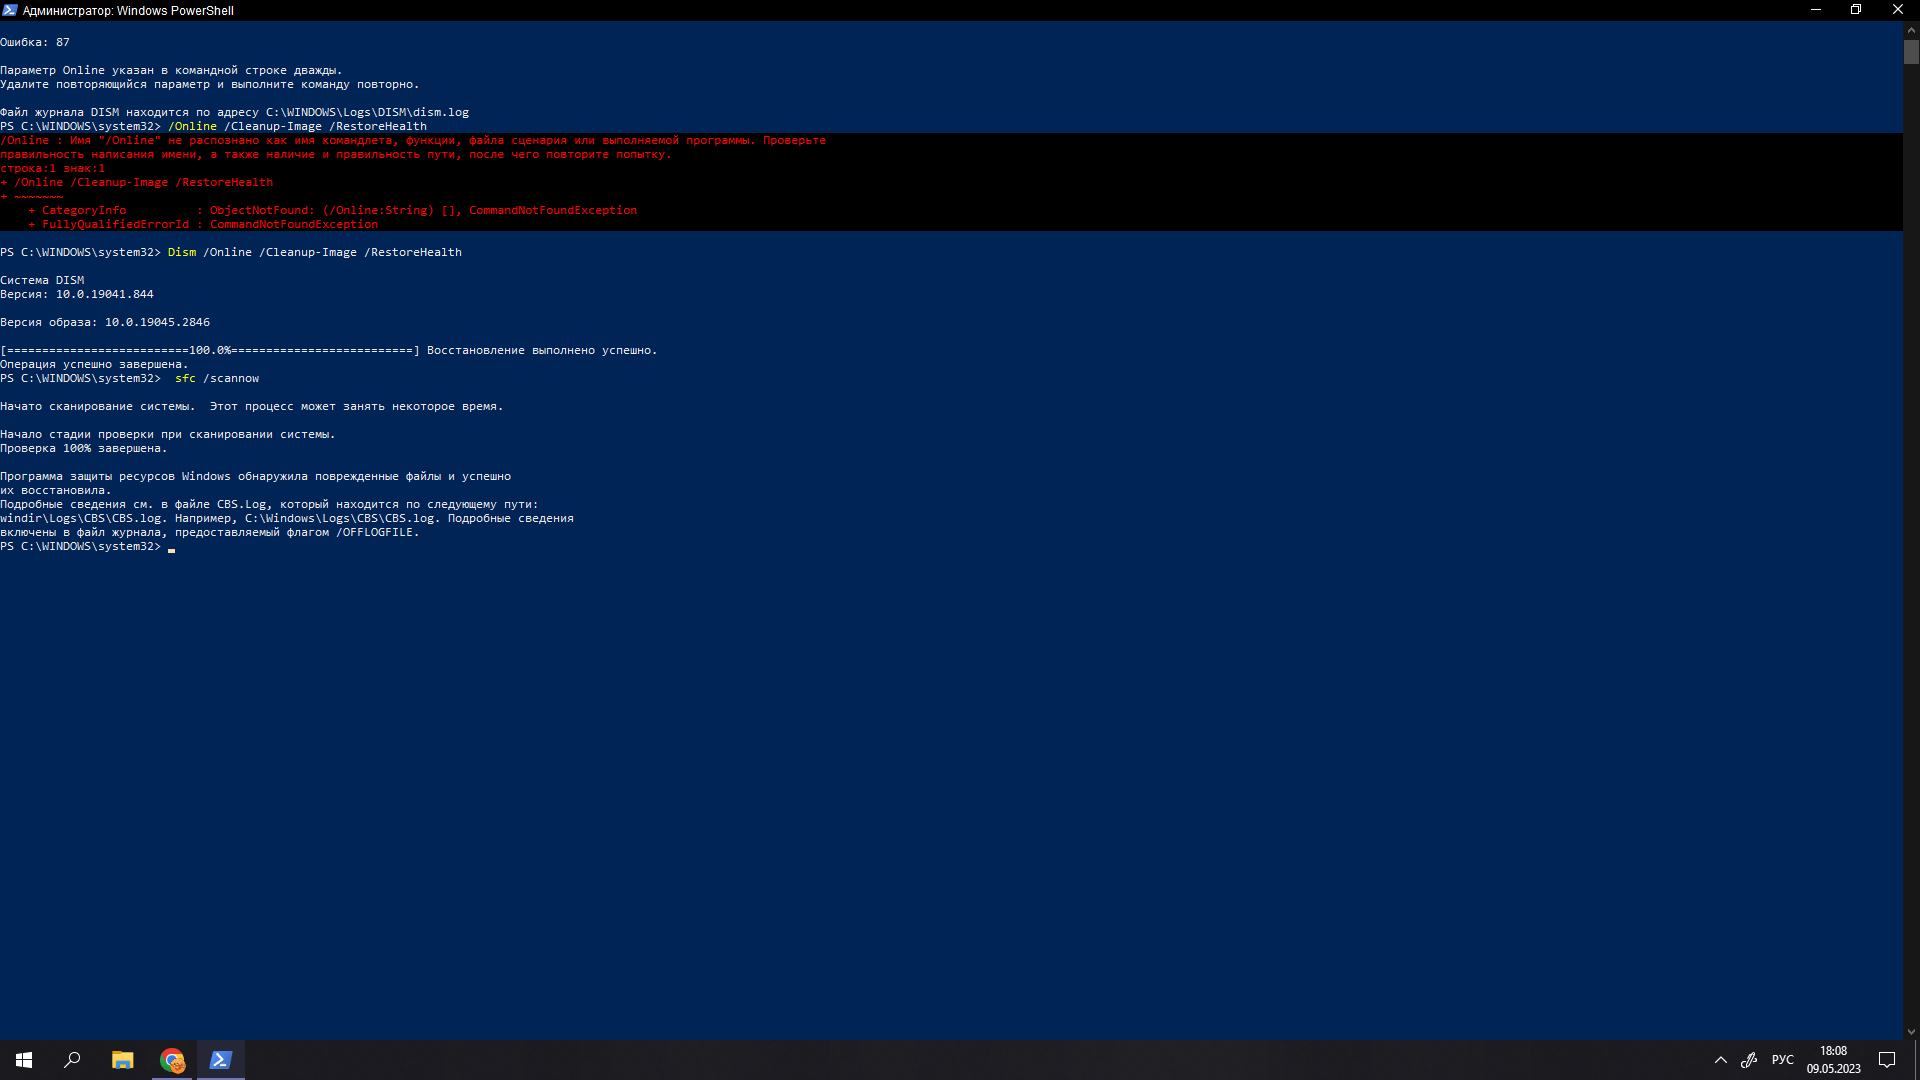The width and height of the screenshot is (1920, 1080).
Task: Click the scrollbar up arrow
Action: (1911, 31)
